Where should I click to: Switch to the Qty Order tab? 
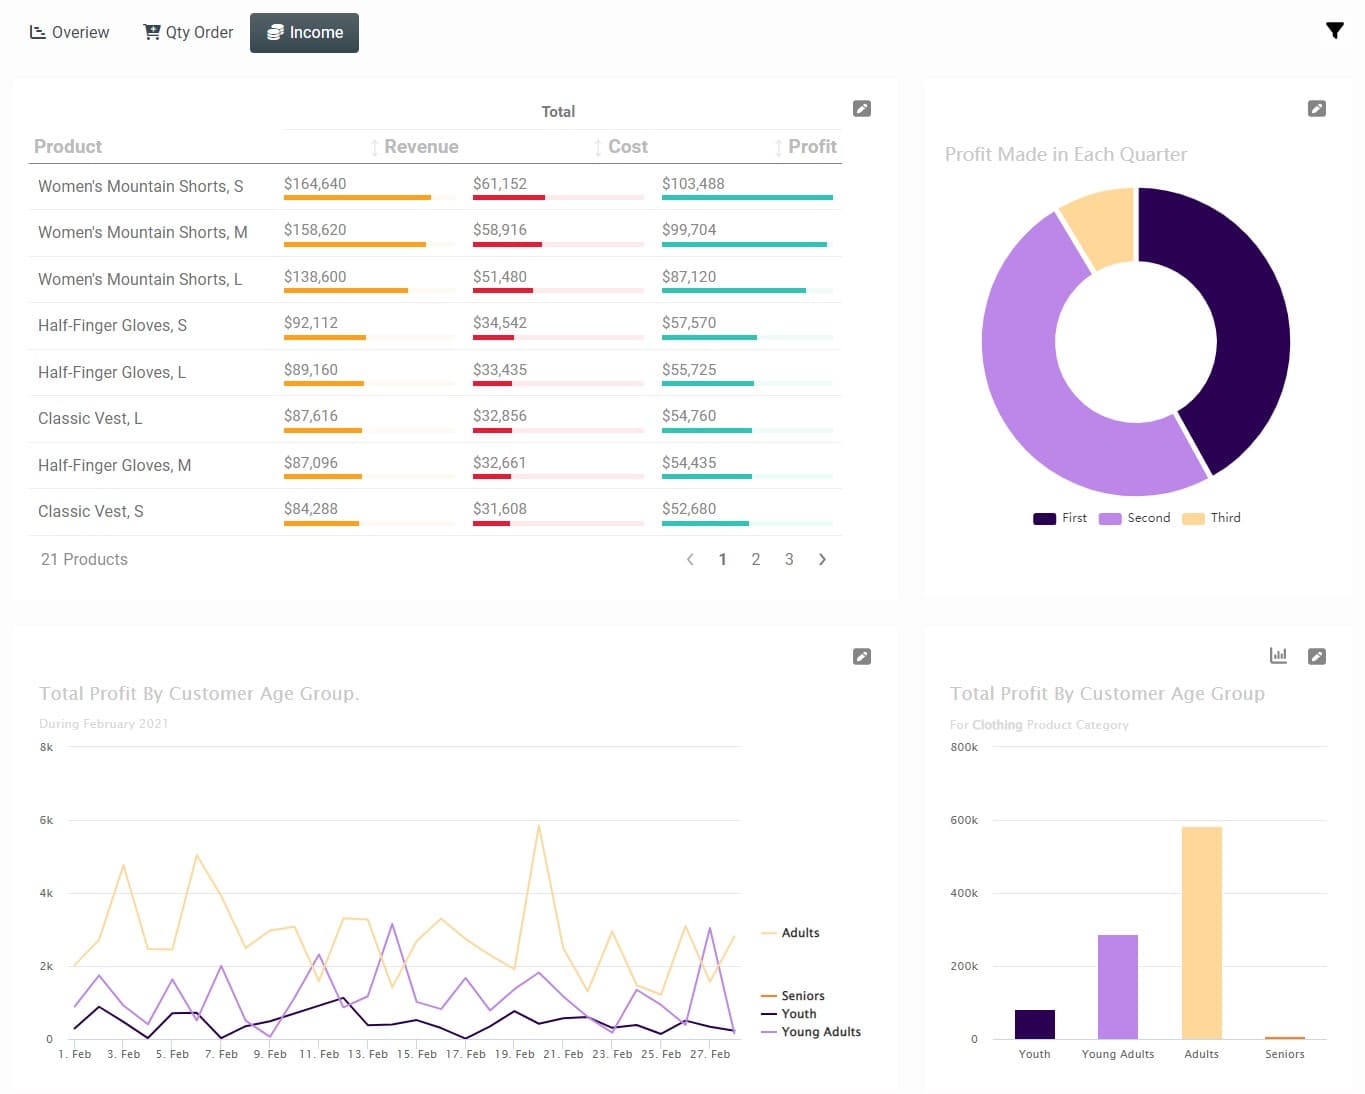click(188, 33)
